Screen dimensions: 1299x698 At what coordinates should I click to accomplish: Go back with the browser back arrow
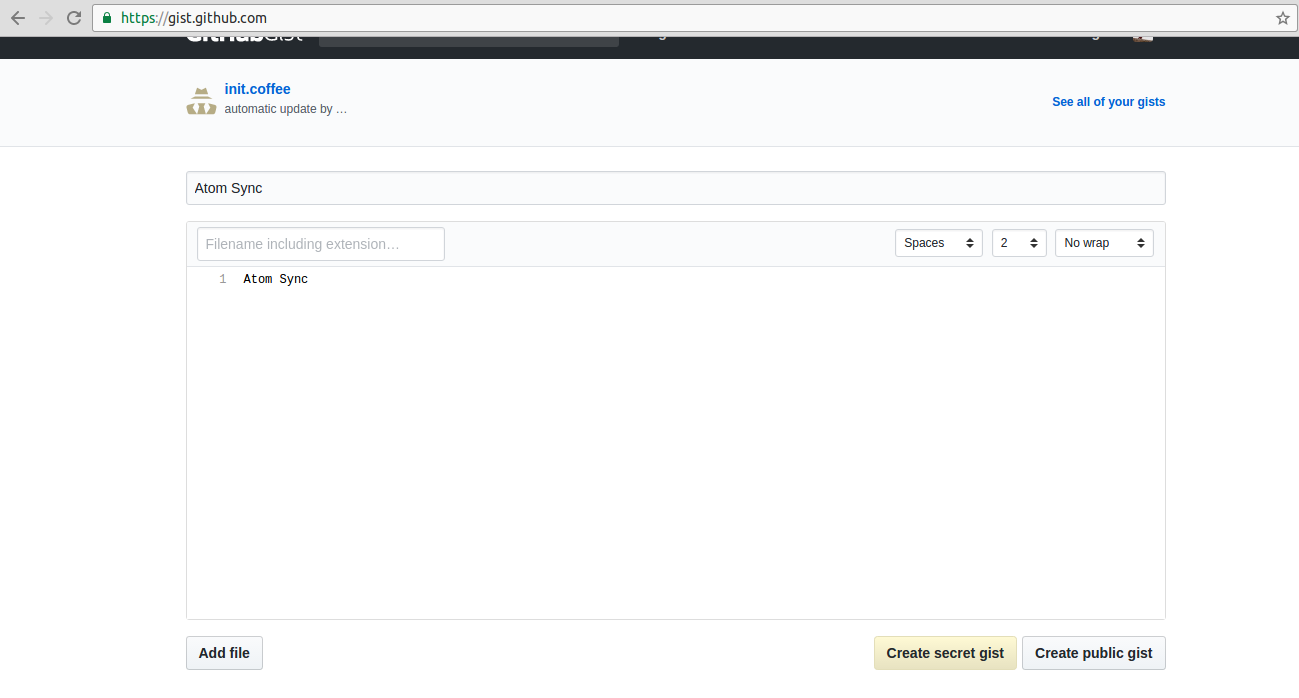(x=18, y=18)
